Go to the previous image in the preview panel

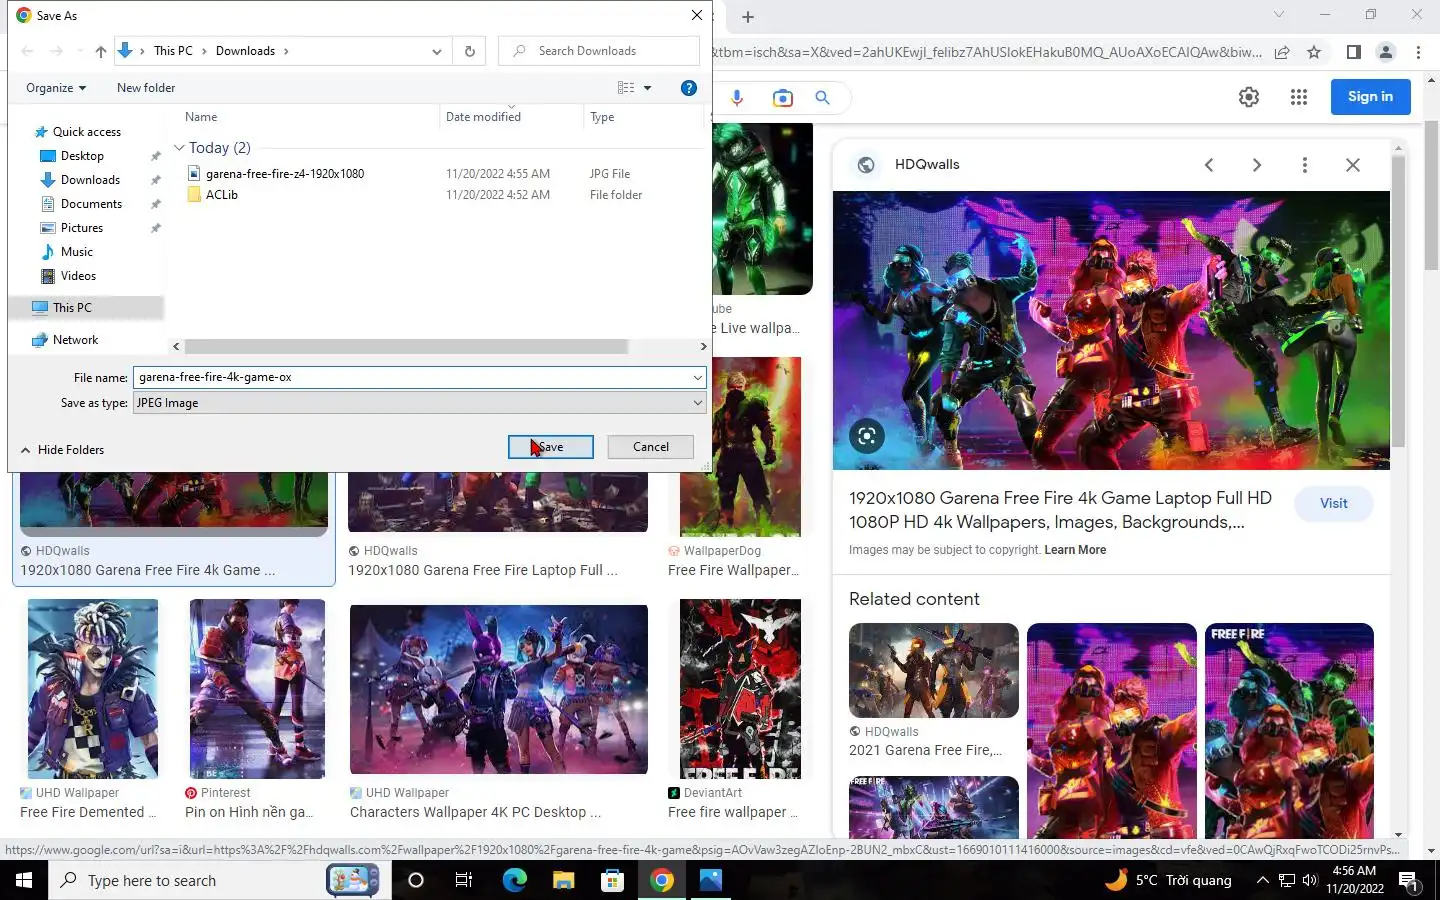click(1209, 165)
